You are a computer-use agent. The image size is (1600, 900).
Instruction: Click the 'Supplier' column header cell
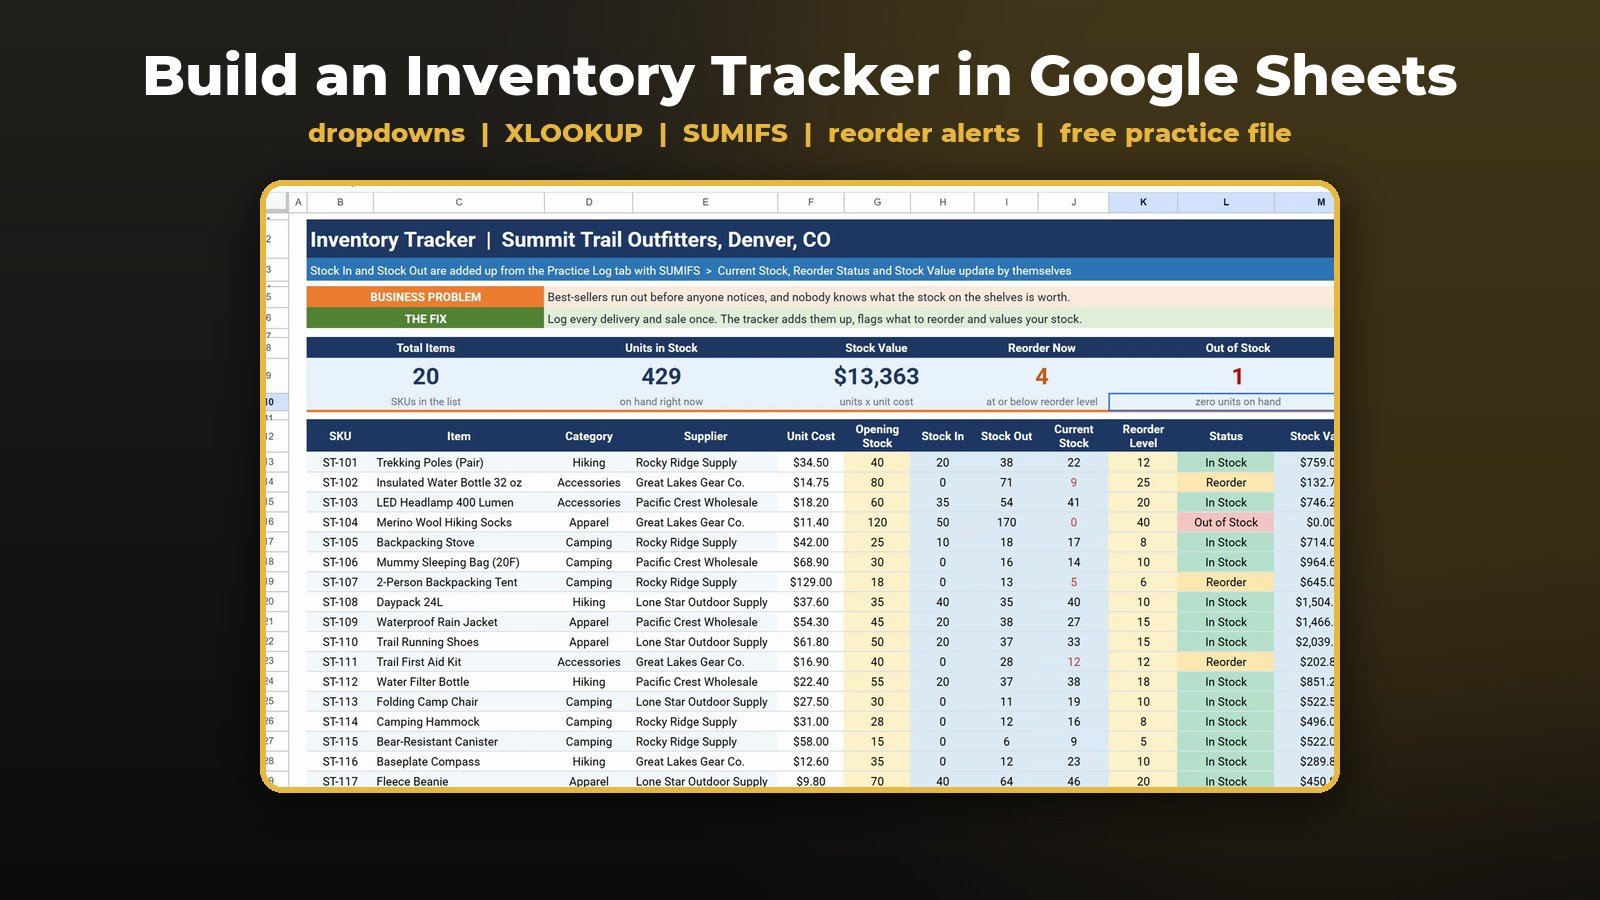pyautogui.click(x=705, y=436)
